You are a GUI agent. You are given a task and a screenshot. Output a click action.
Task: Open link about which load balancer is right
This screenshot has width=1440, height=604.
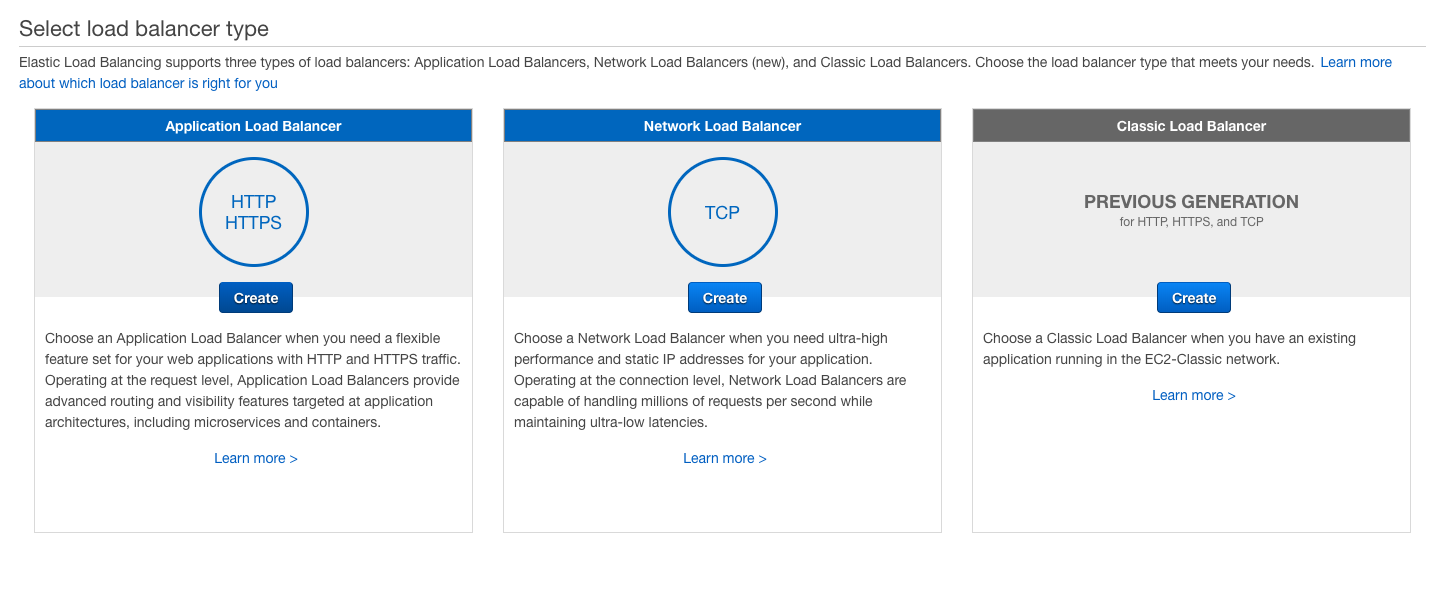click(x=148, y=82)
